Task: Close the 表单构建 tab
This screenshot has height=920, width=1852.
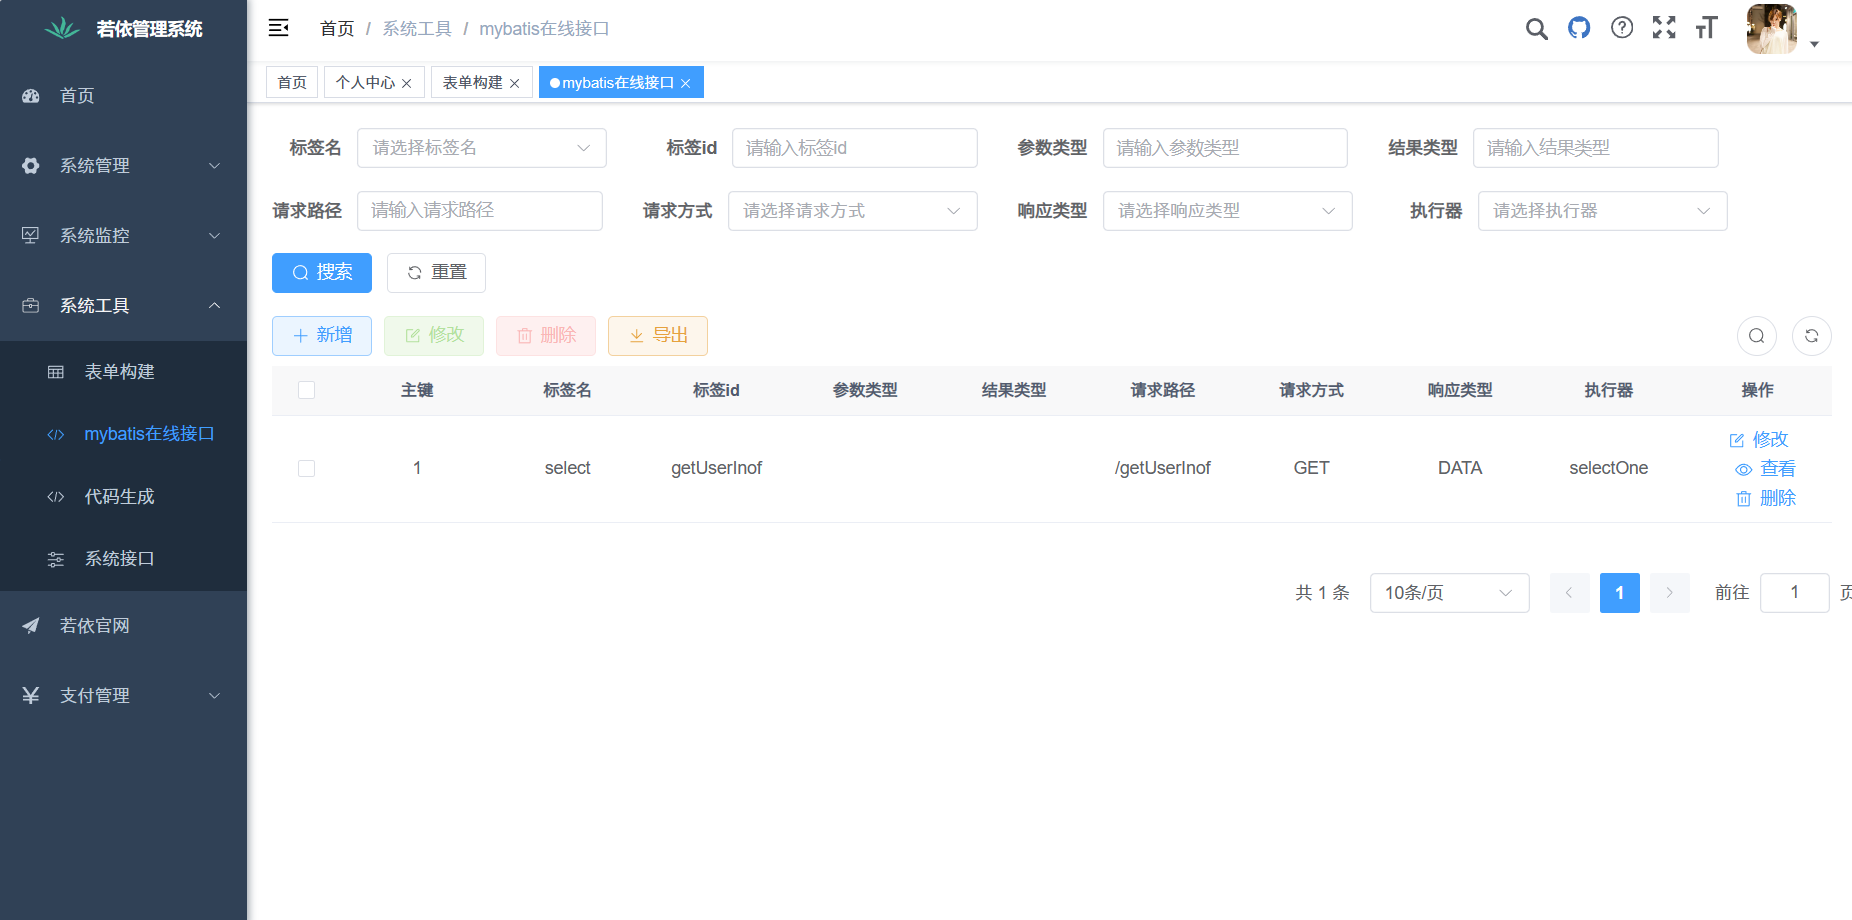Action: tap(515, 83)
